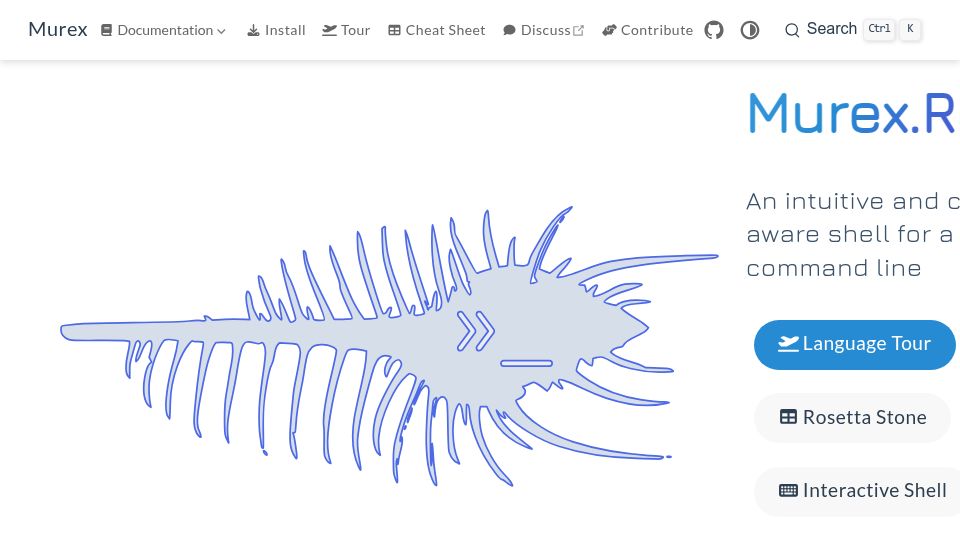Click the Ctrl key hint badge
The height and width of the screenshot is (540, 960).
click(x=879, y=29)
